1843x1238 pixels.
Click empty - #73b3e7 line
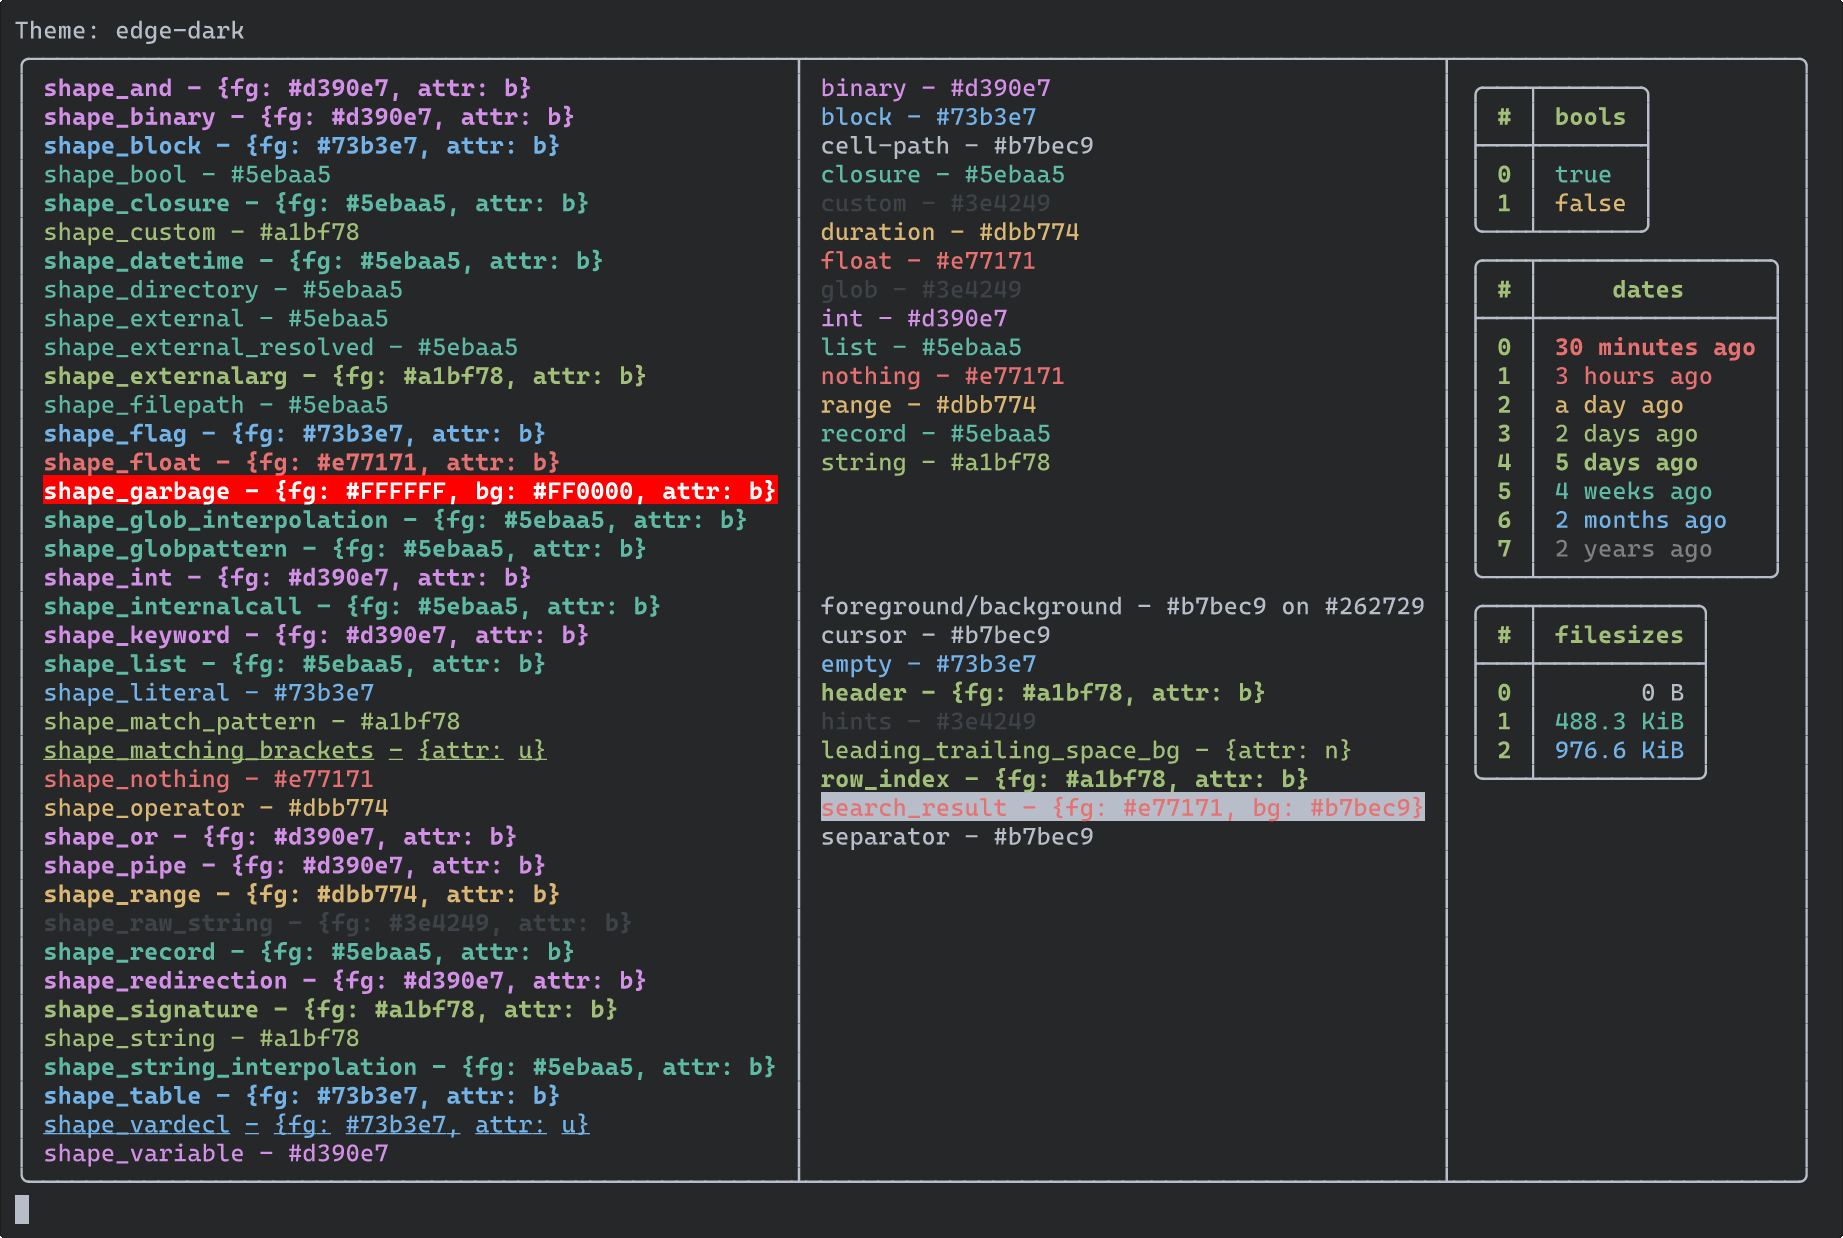coord(928,665)
